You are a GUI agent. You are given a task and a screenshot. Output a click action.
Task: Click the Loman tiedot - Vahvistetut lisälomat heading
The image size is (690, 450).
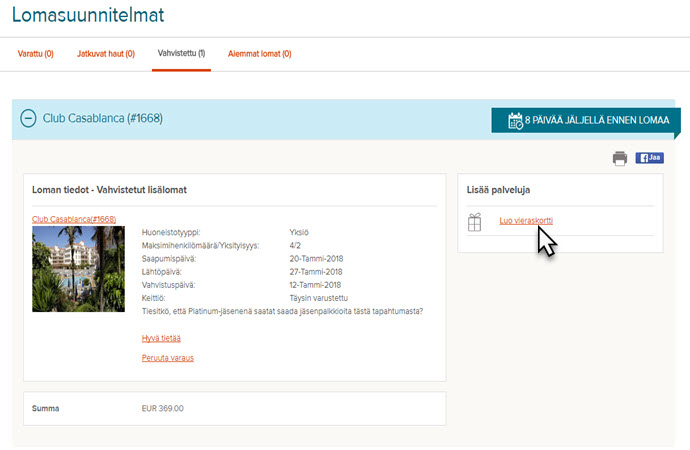pos(110,190)
